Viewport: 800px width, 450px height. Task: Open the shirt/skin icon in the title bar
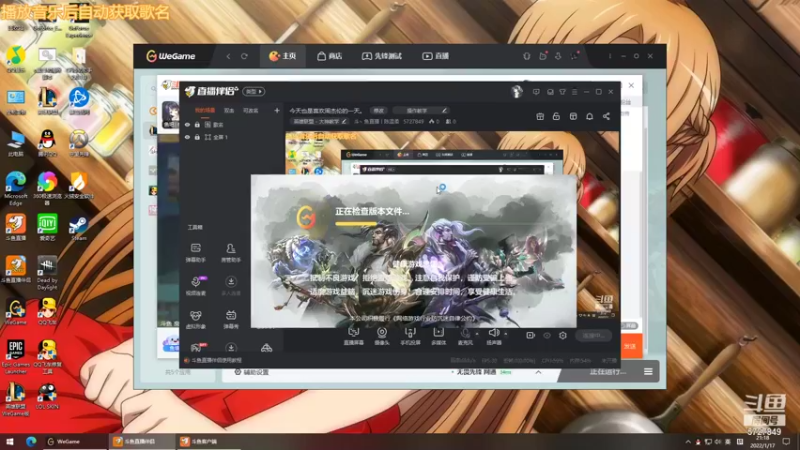[562, 92]
